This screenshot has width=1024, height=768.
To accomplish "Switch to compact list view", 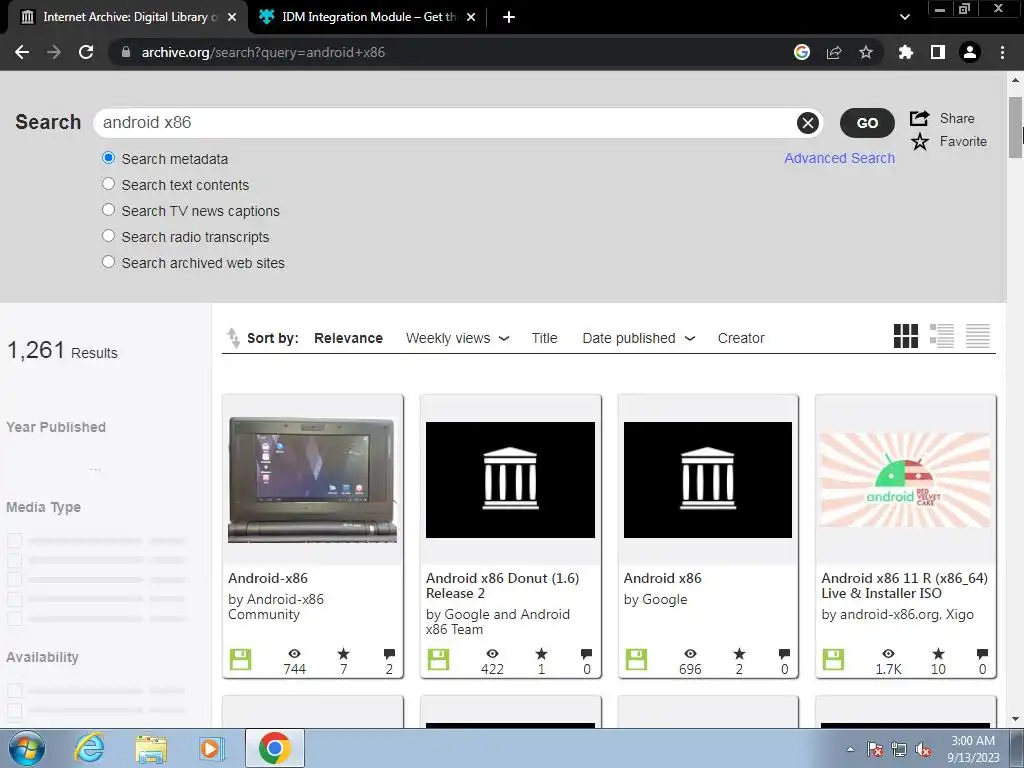I will pos(978,336).
